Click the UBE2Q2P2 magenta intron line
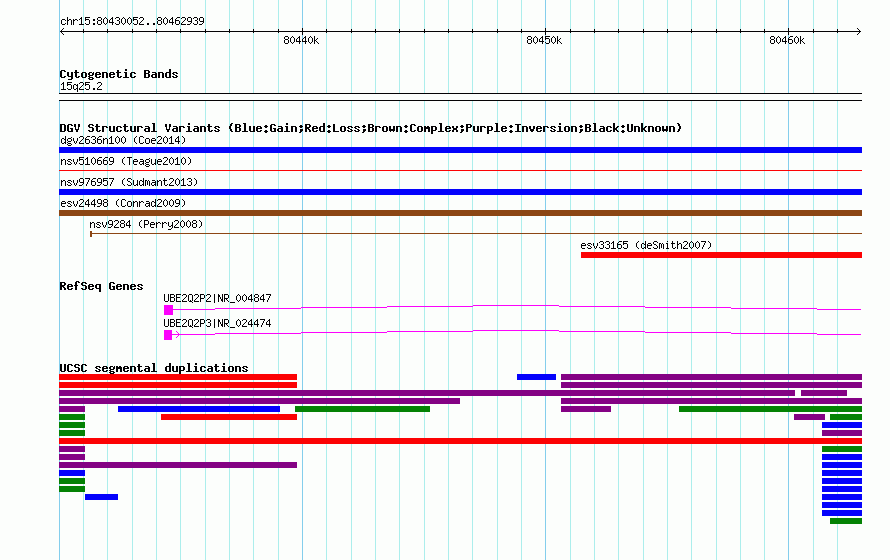 tap(517, 307)
